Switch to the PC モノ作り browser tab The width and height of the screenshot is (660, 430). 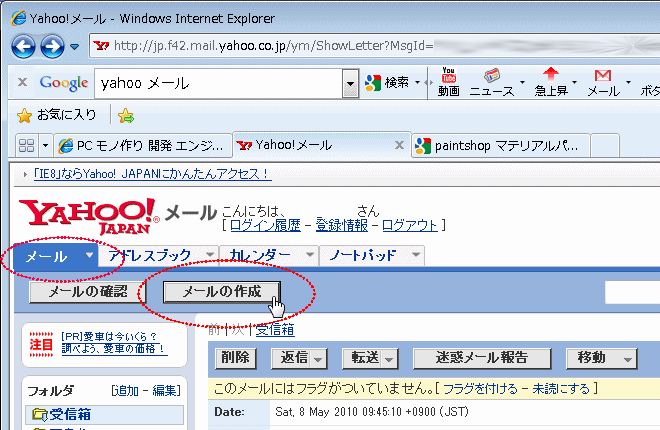[x=141, y=145]
